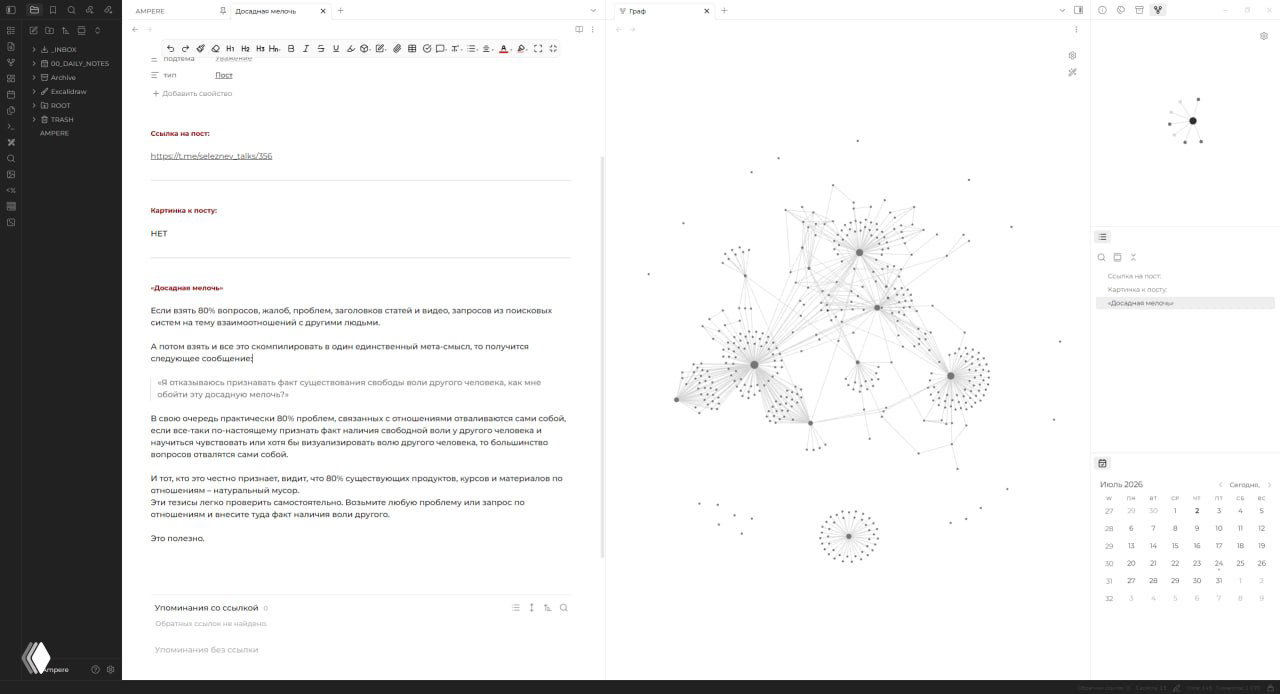Switch to the AMPERE tab
This screenshot has height=694, width=1280.
pyautogui.click(x=150, y=11)
